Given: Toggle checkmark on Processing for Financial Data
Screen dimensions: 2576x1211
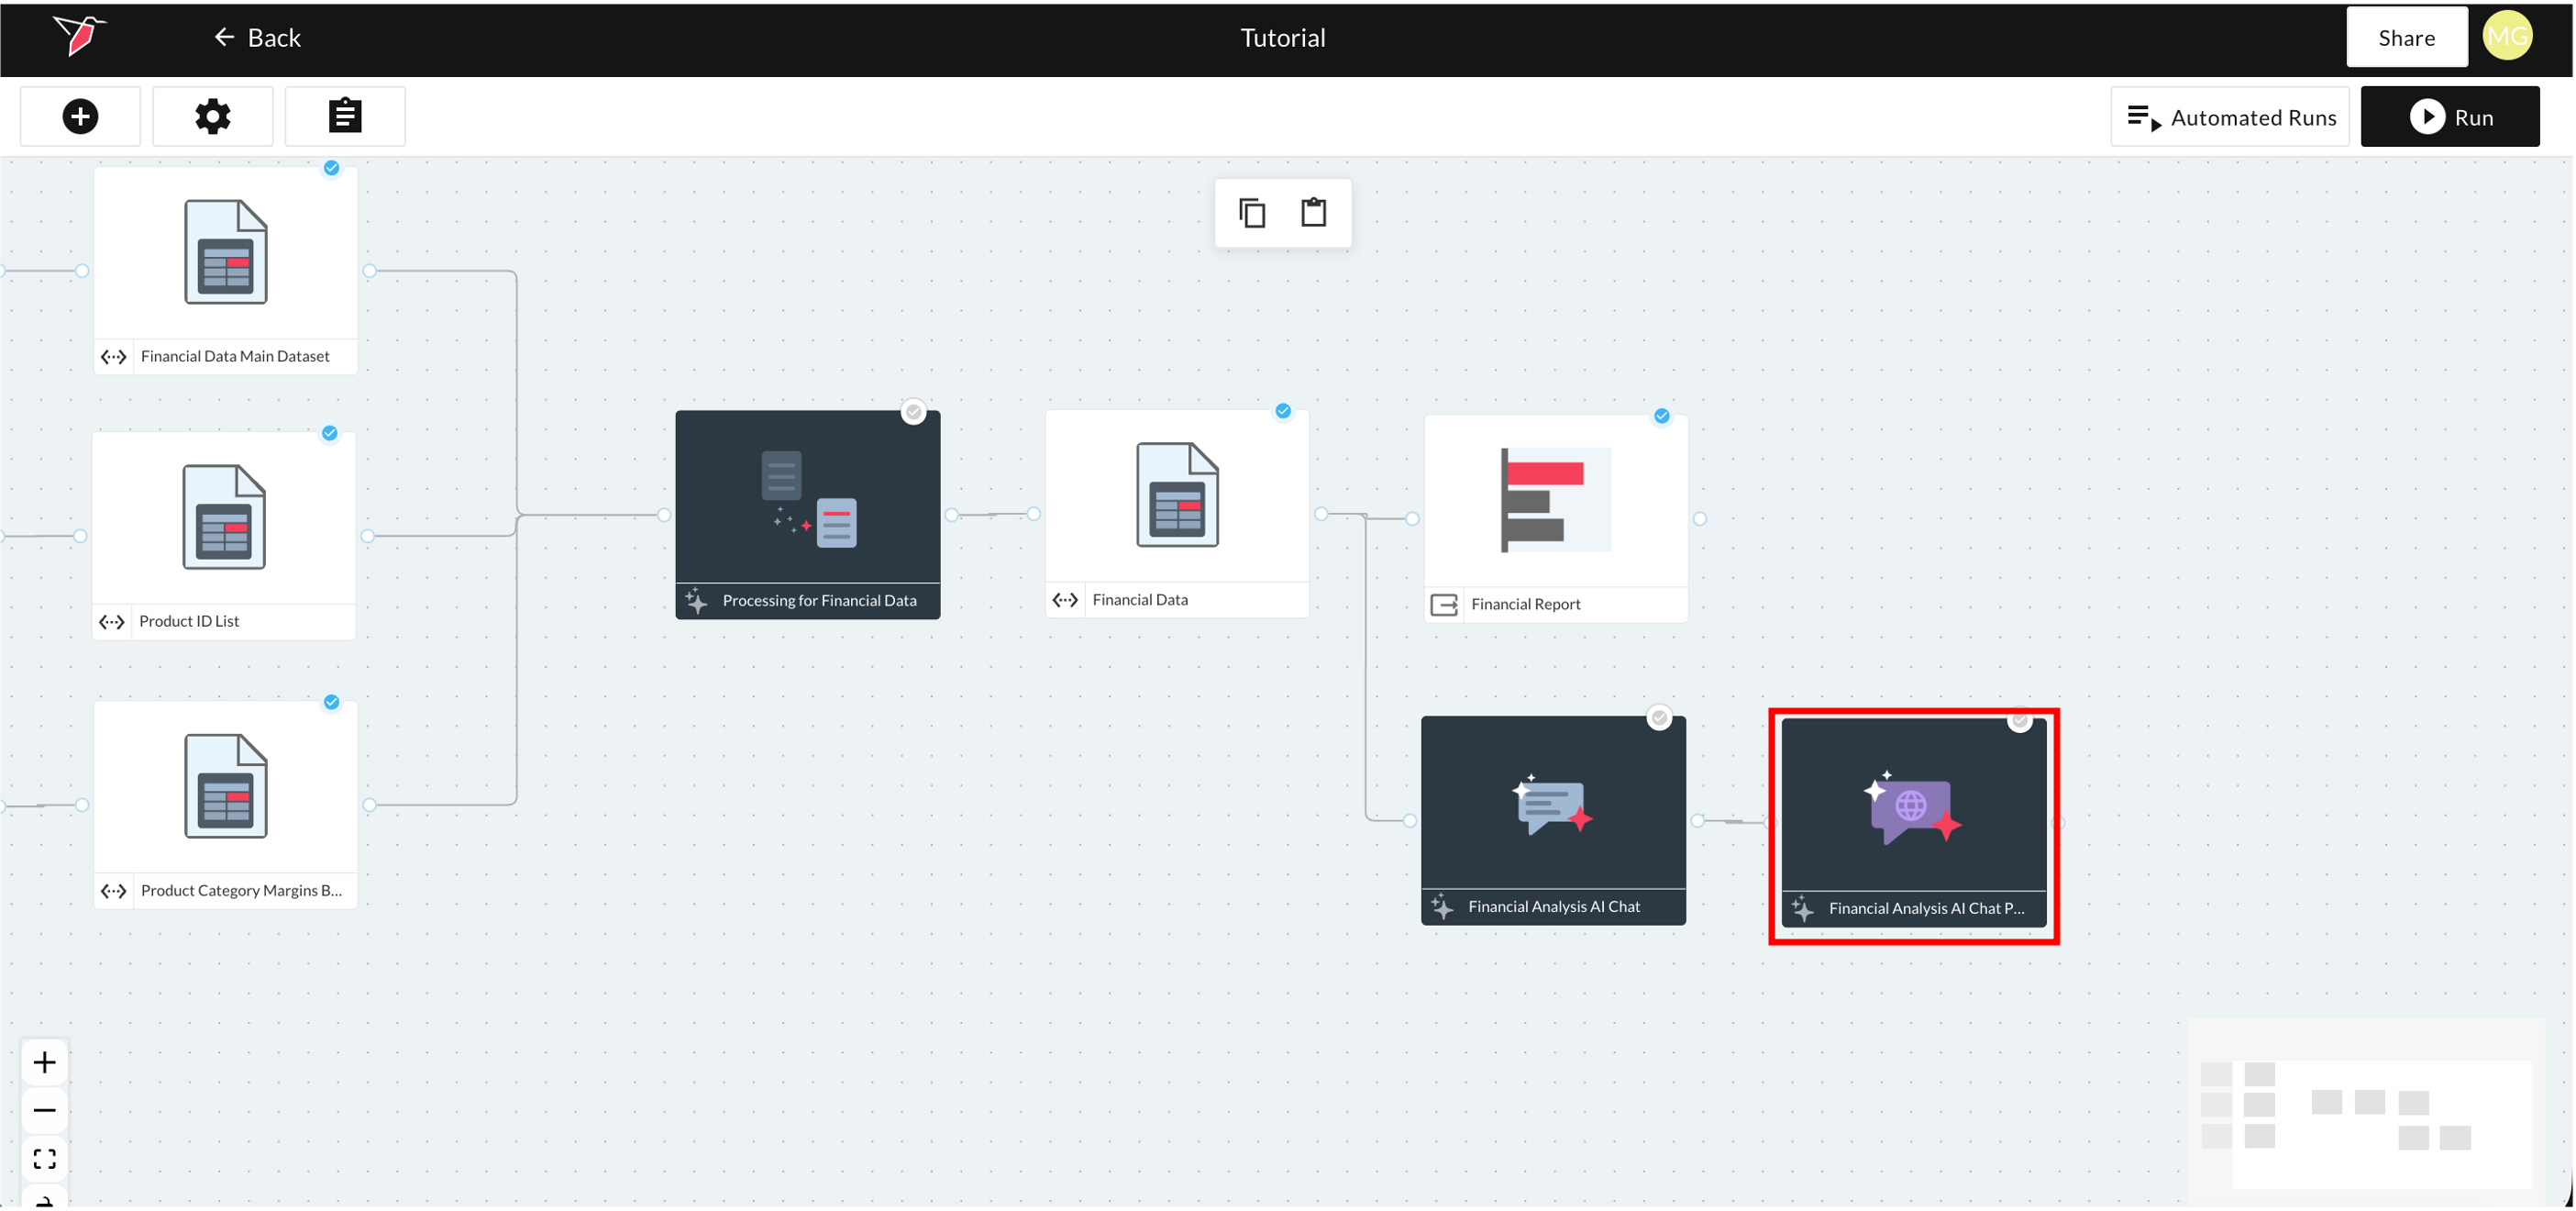Looking at the screenshot, I should pos(913,412).
